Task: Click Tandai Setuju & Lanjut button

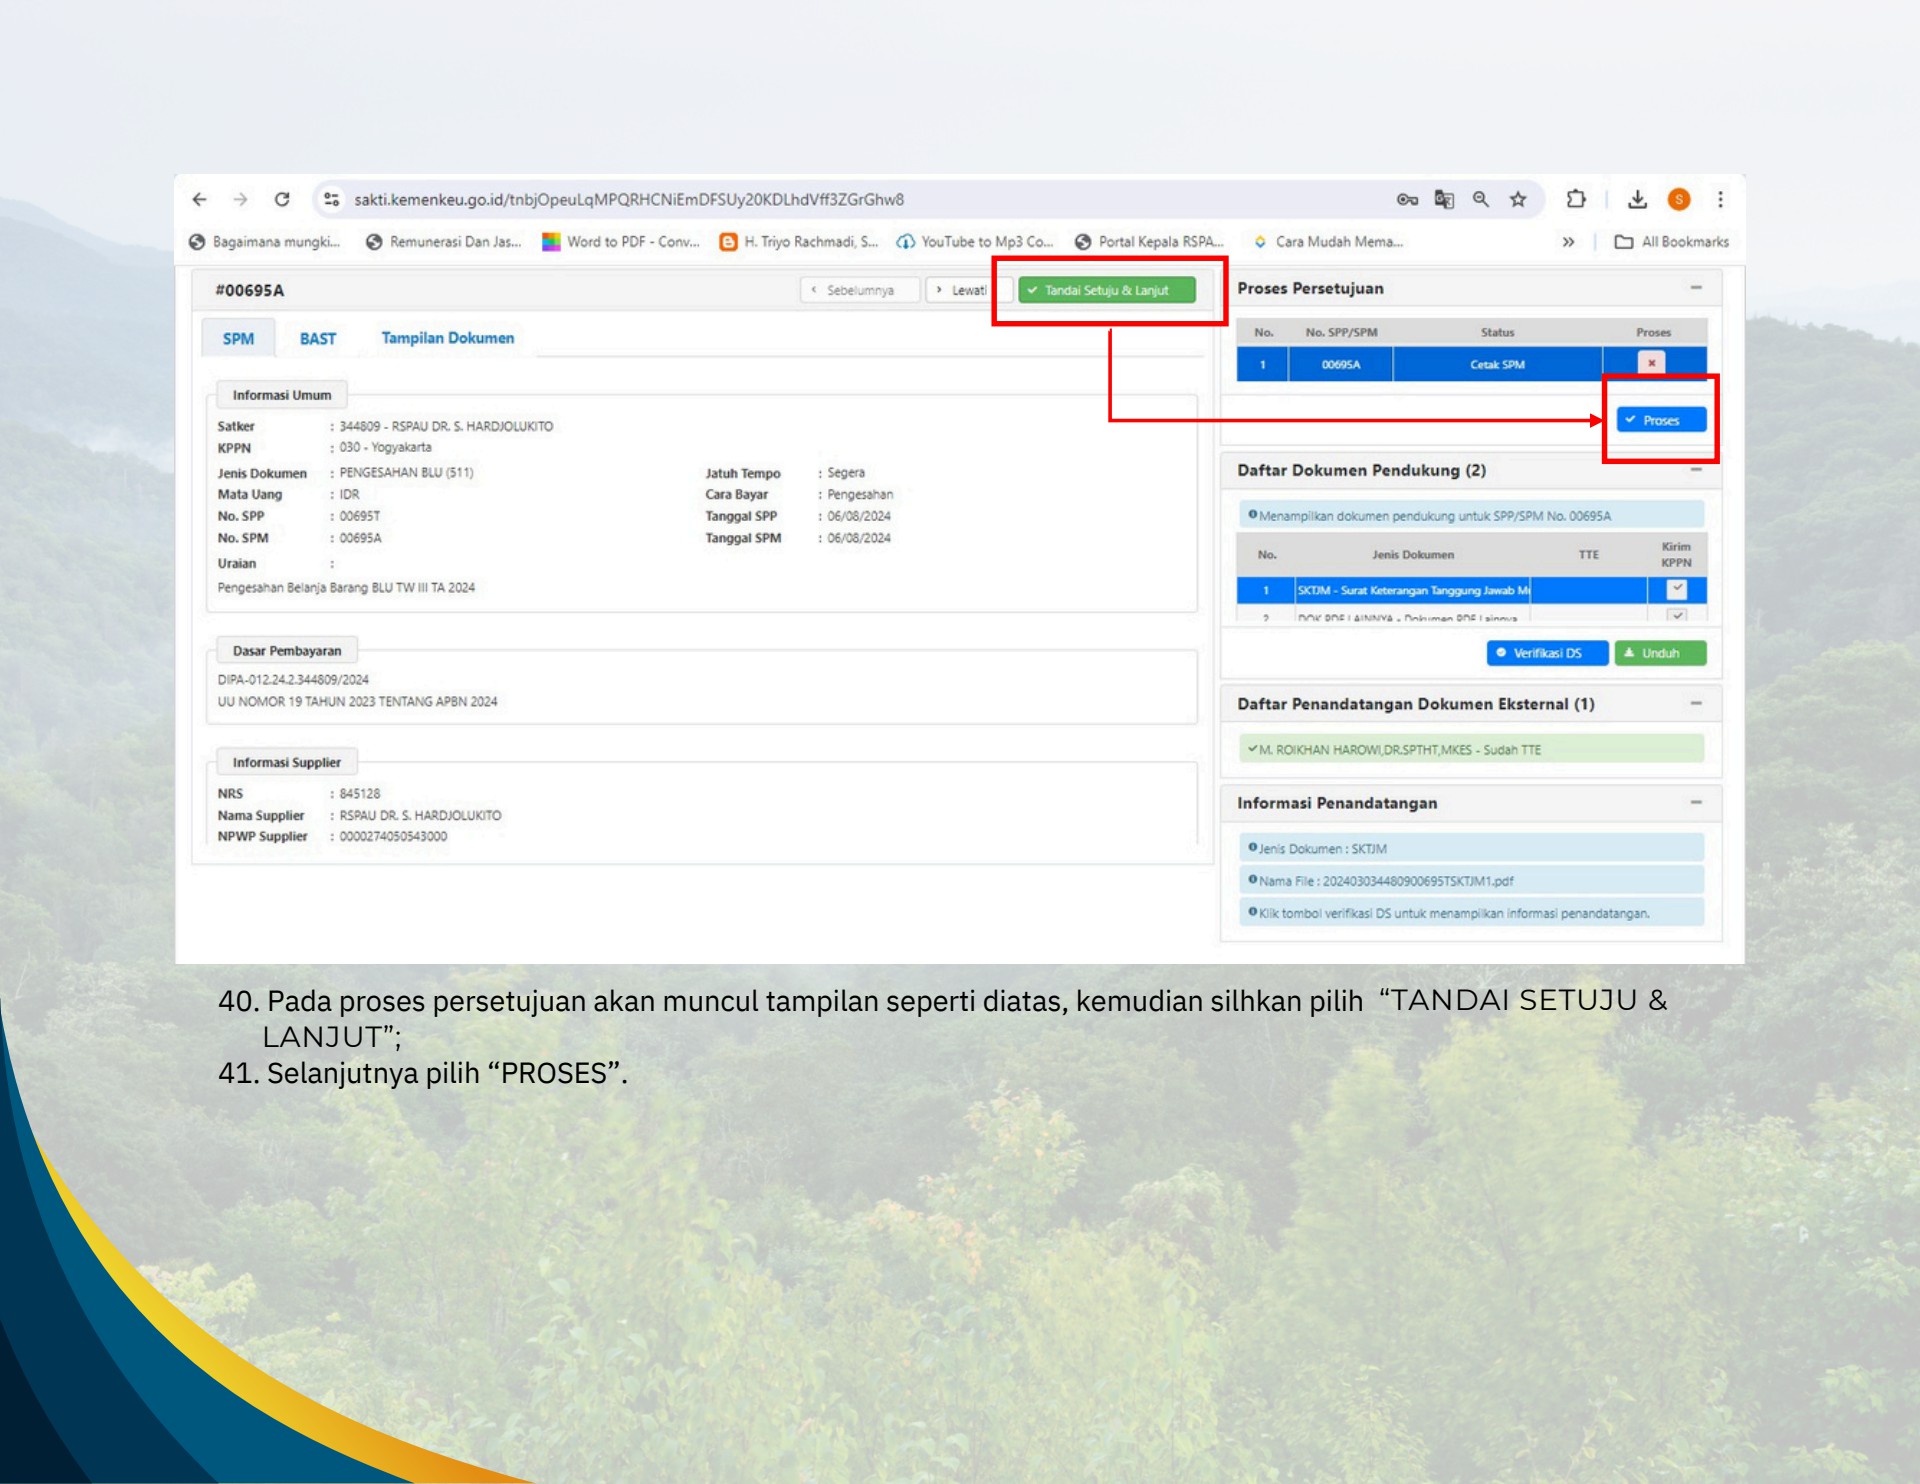Action: pyautogui.click(x=1106, y=290)
